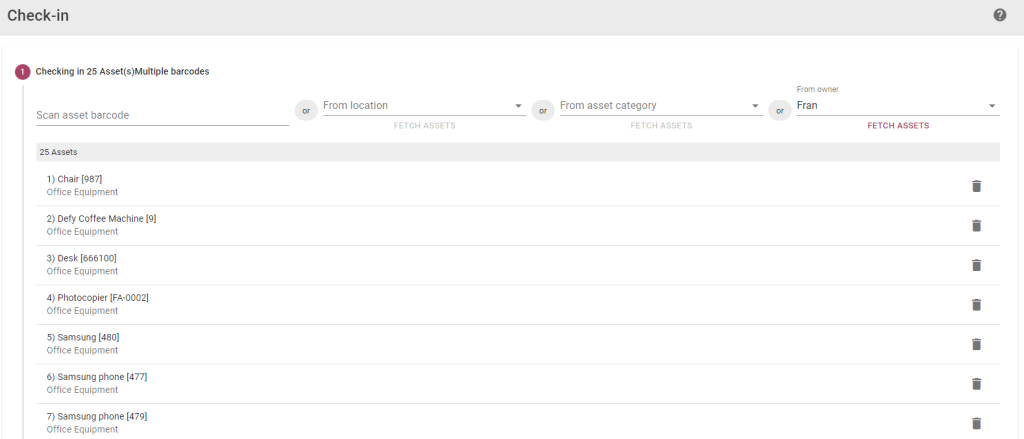The image size is (1024, 439).
Task: Delete the Samsung [480] asset
Action: point(976,344)
